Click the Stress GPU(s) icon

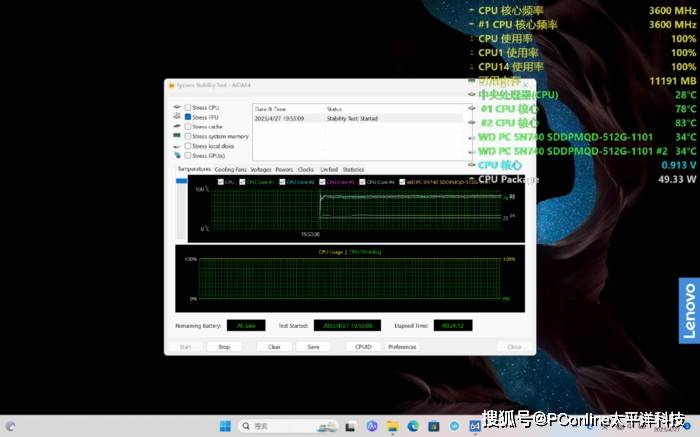pyautogui.click(x=176, y=156)
